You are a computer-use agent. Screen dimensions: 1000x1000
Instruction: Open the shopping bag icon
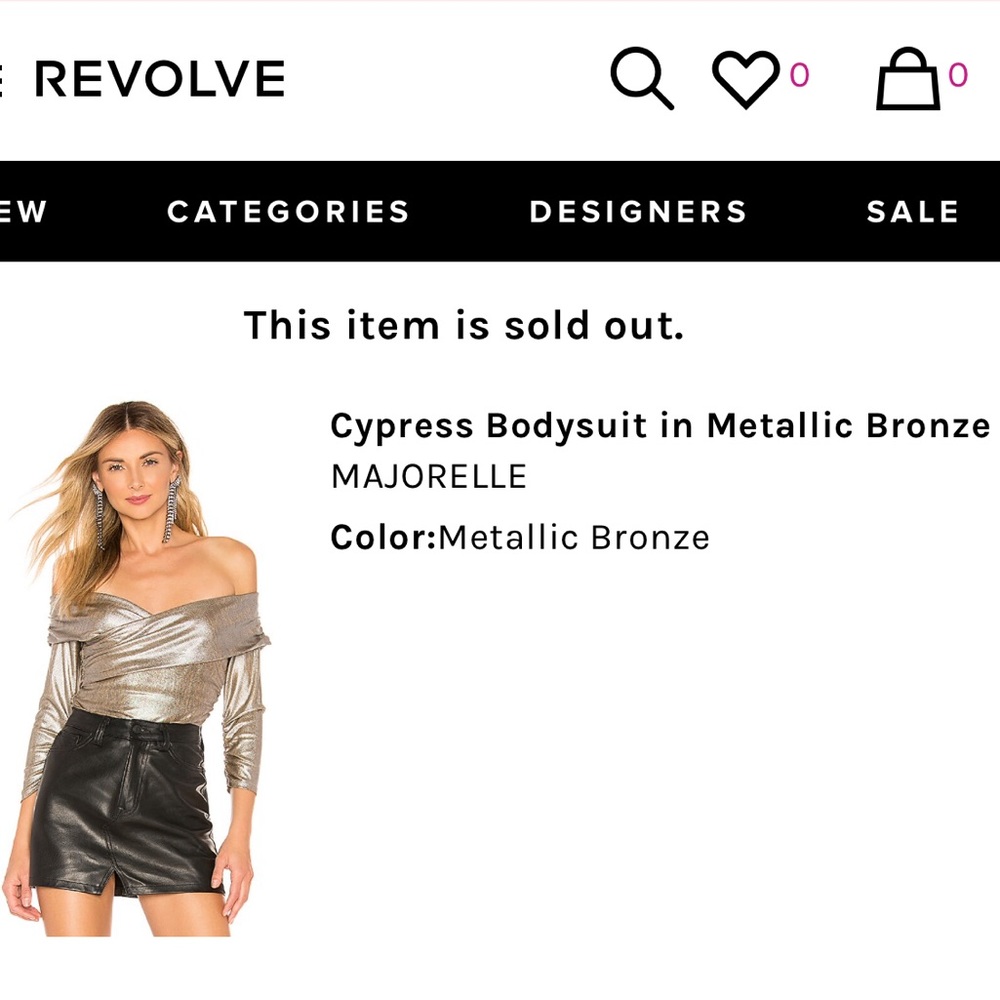coord(903,80)
